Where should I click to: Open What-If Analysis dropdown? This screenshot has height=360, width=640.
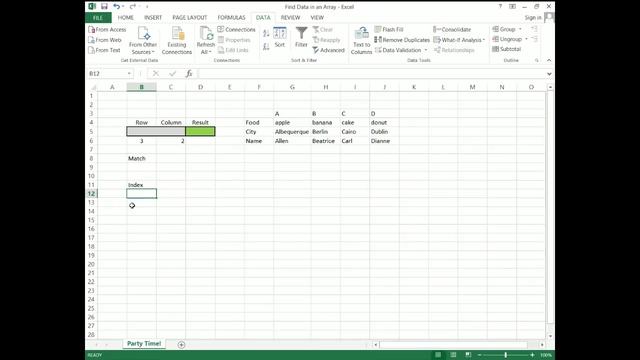(459, 40)
